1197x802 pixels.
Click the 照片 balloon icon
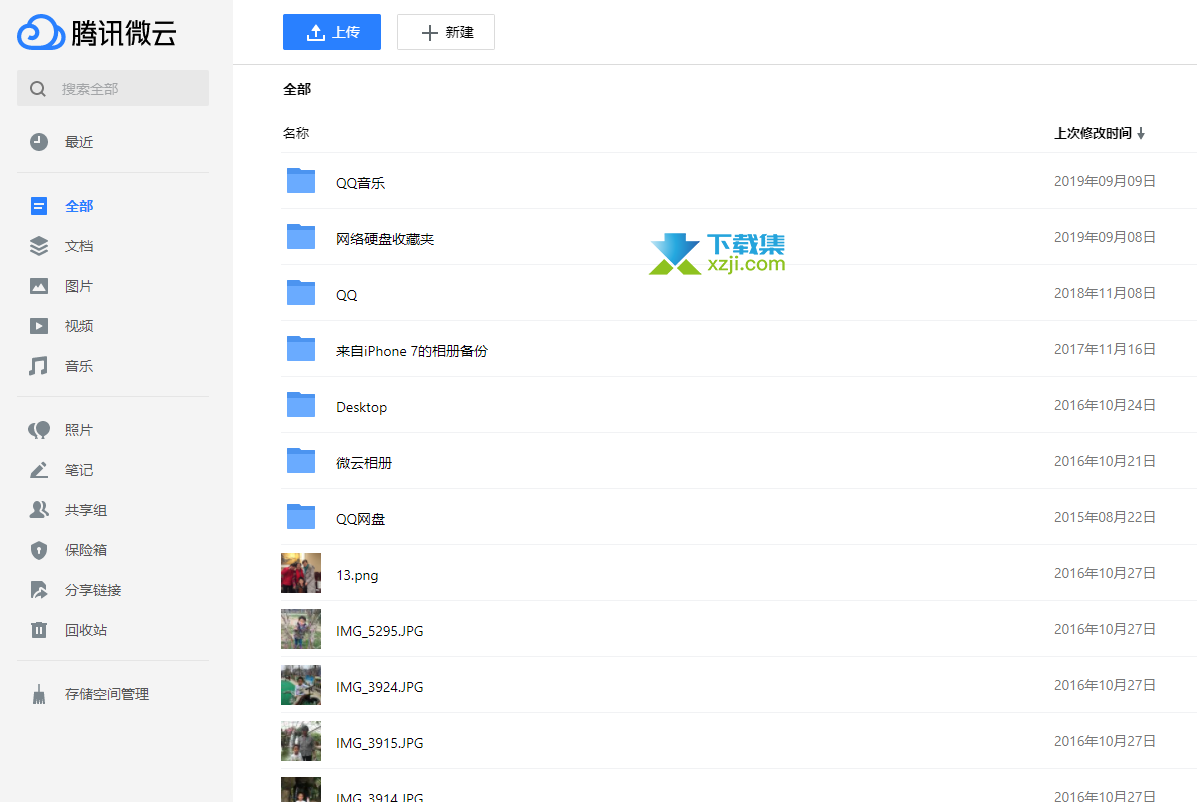(x=39, y=430)
